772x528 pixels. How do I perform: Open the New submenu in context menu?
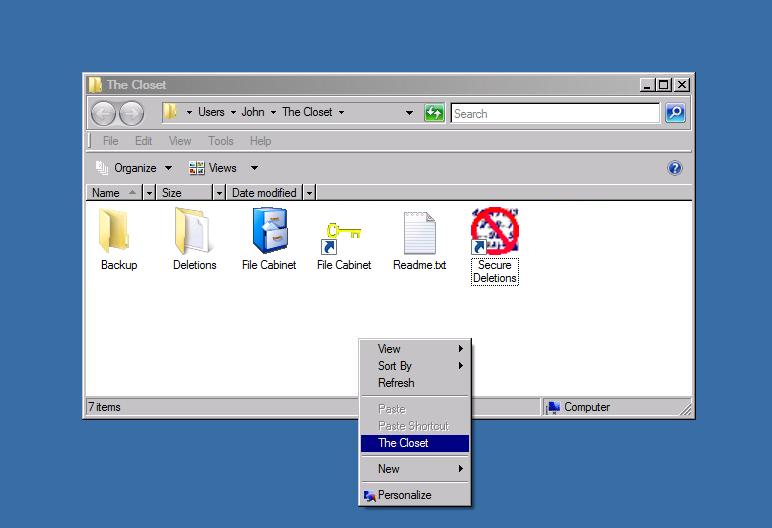pos(389,469)
